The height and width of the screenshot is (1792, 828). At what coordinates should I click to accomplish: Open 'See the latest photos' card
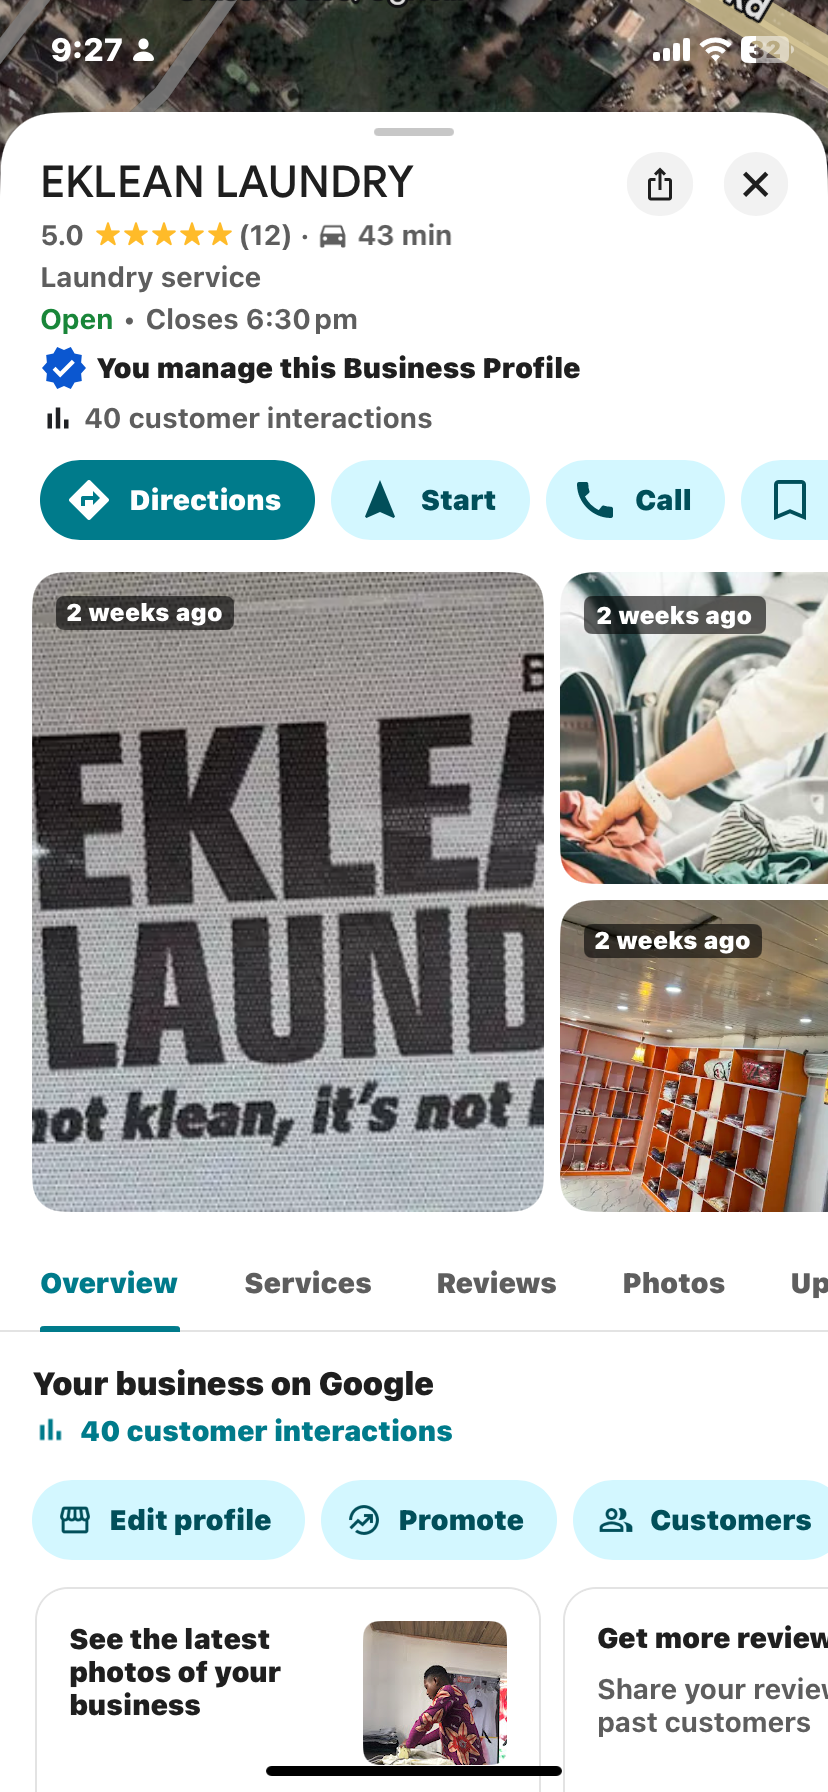click(288, 1690)
